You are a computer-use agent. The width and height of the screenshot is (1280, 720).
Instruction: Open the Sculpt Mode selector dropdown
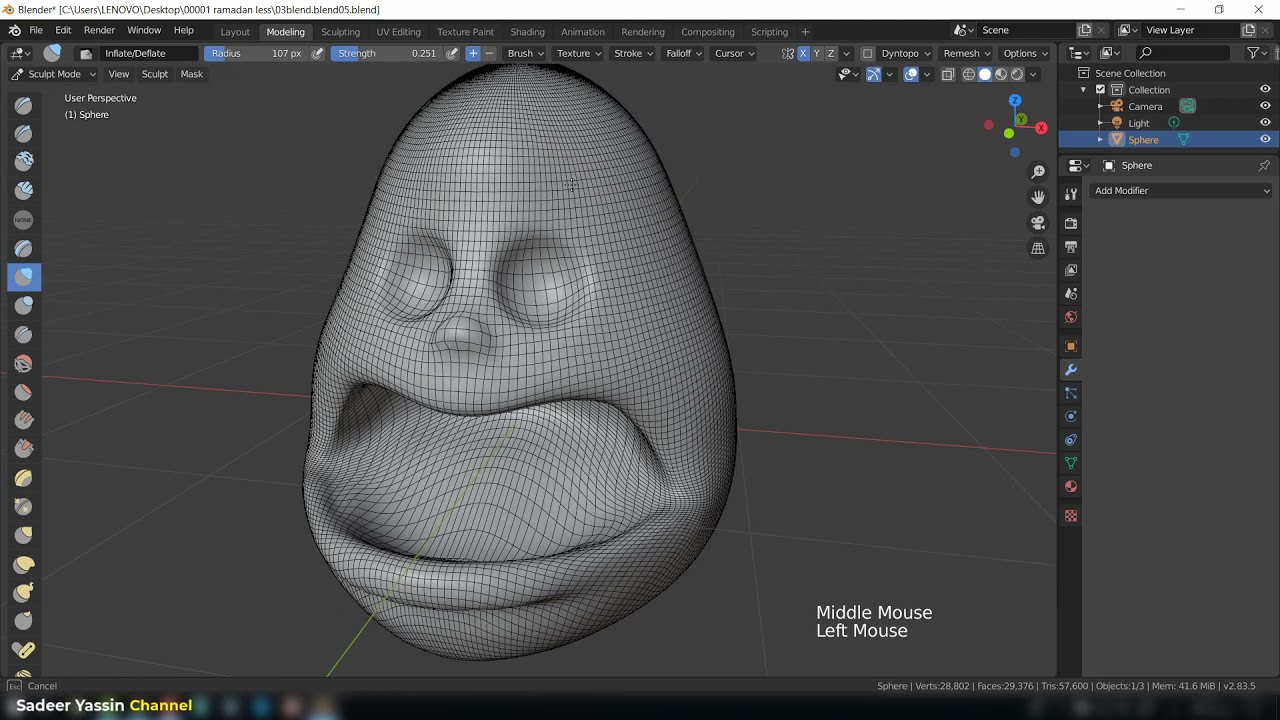[54, 74]
